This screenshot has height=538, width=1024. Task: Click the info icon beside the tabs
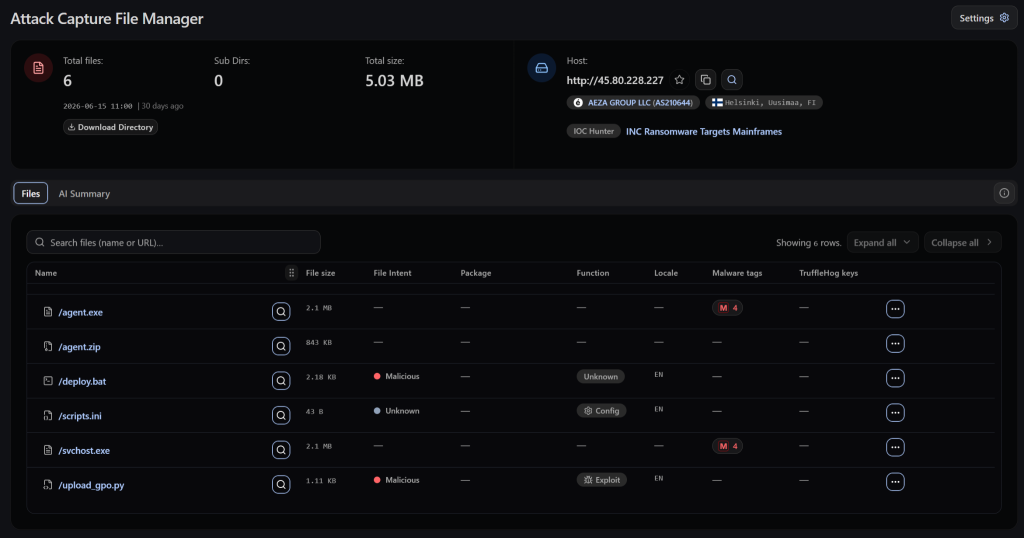1004,193
